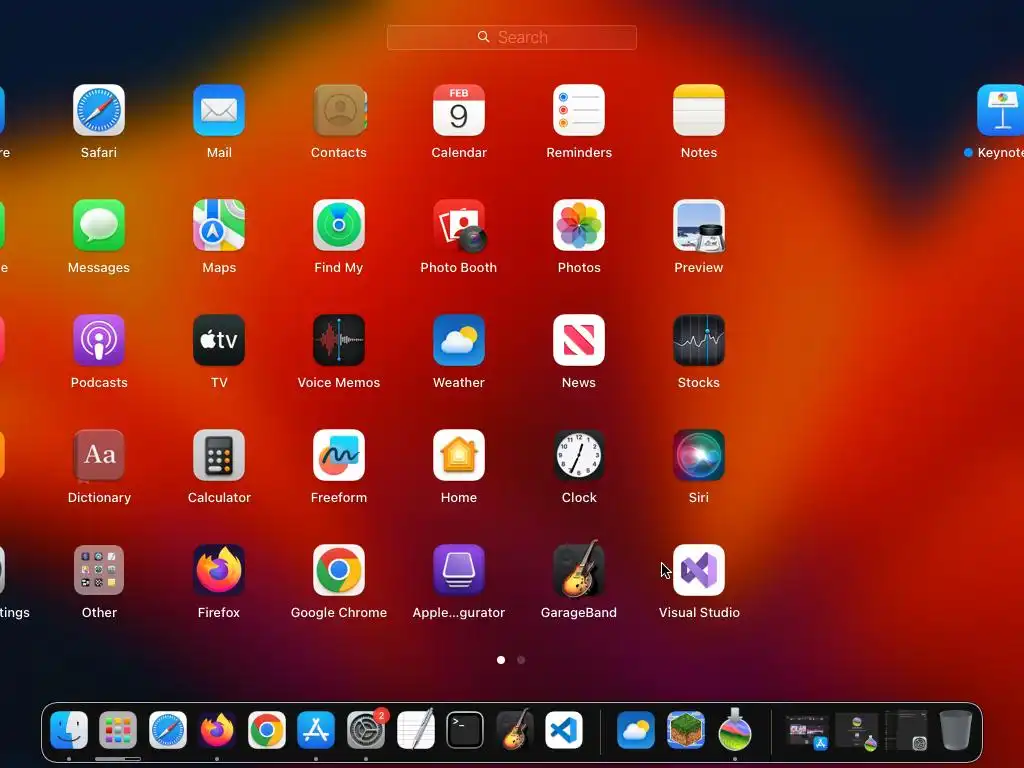Open GarageBand from the Launchpad grid

tap(579, 570)
